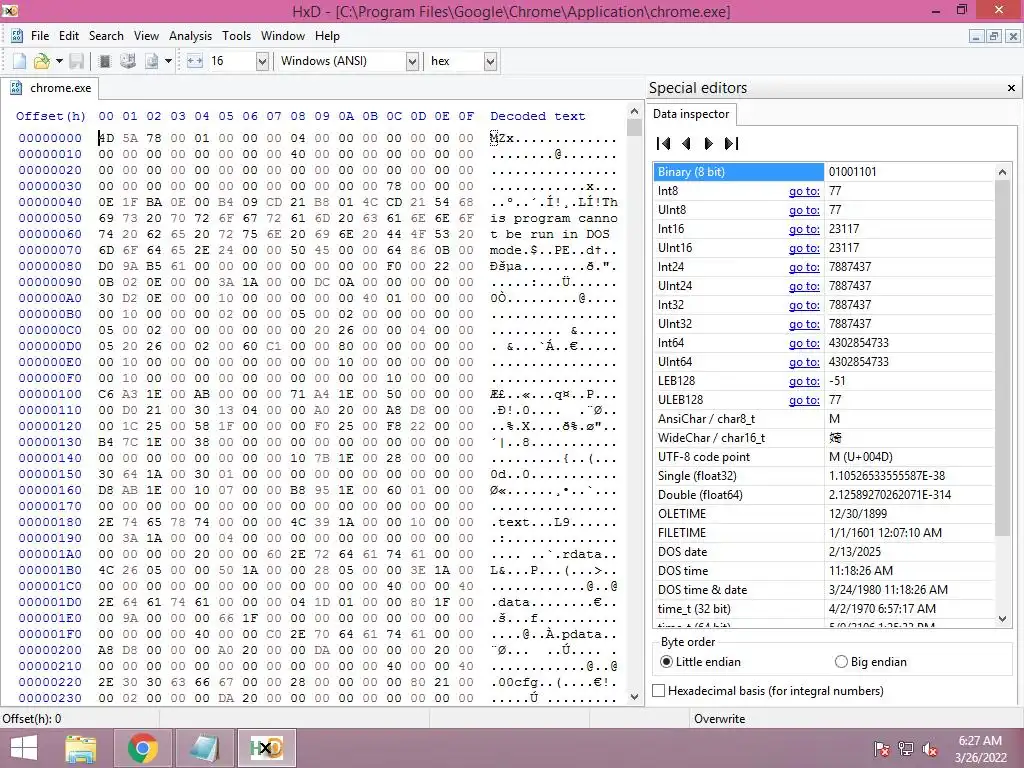Jump to first byte navigation icon
Image resolution: width=1024 pixels, height=768 pixels.
(x=664, y=143)
